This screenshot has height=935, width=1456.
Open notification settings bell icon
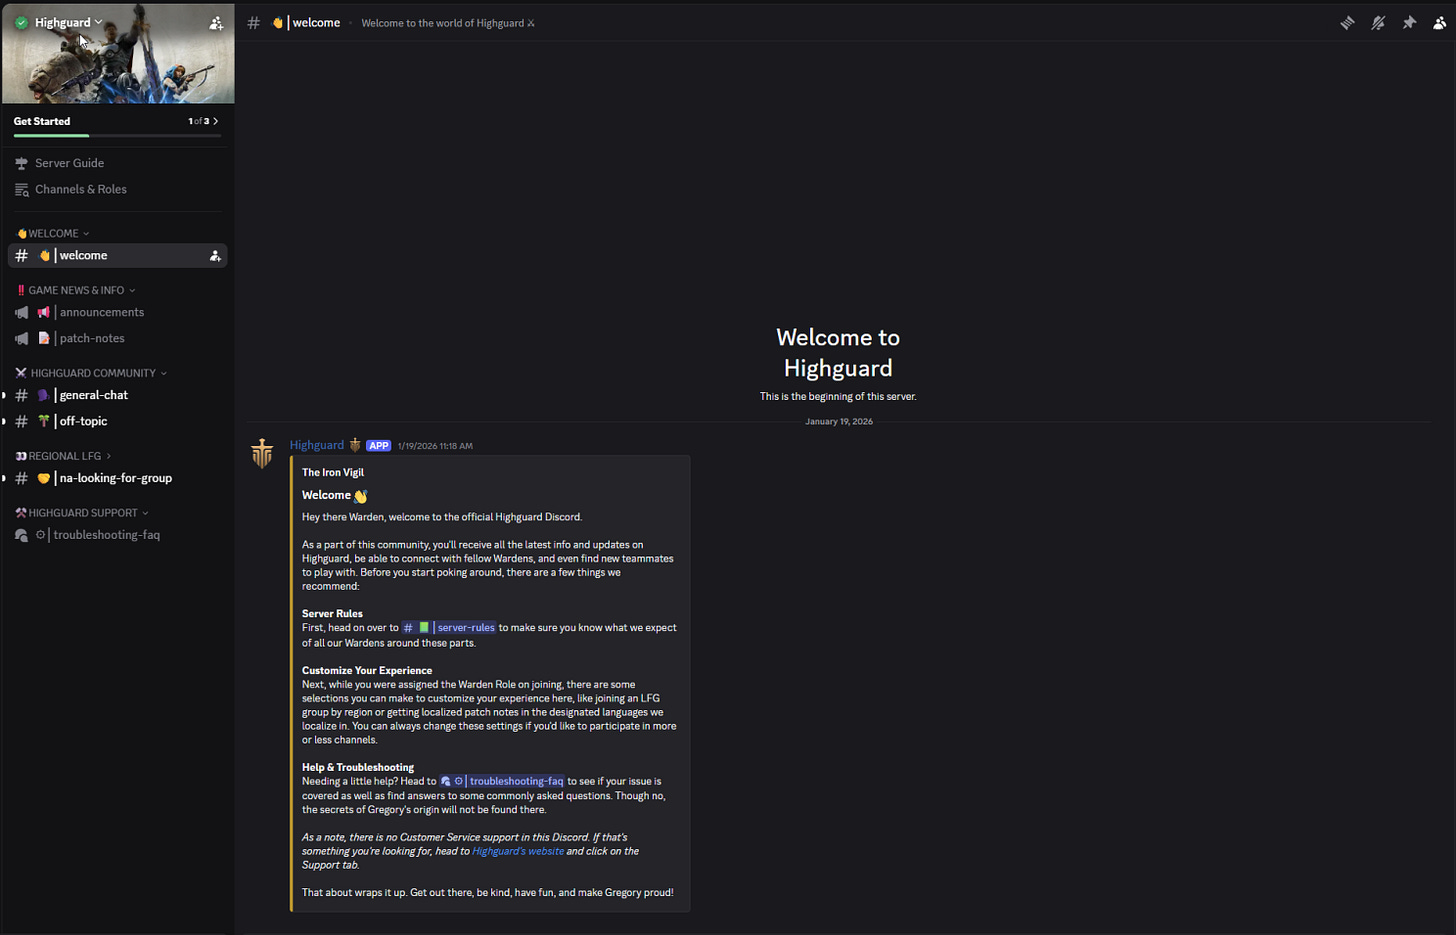pos(1378,22)
